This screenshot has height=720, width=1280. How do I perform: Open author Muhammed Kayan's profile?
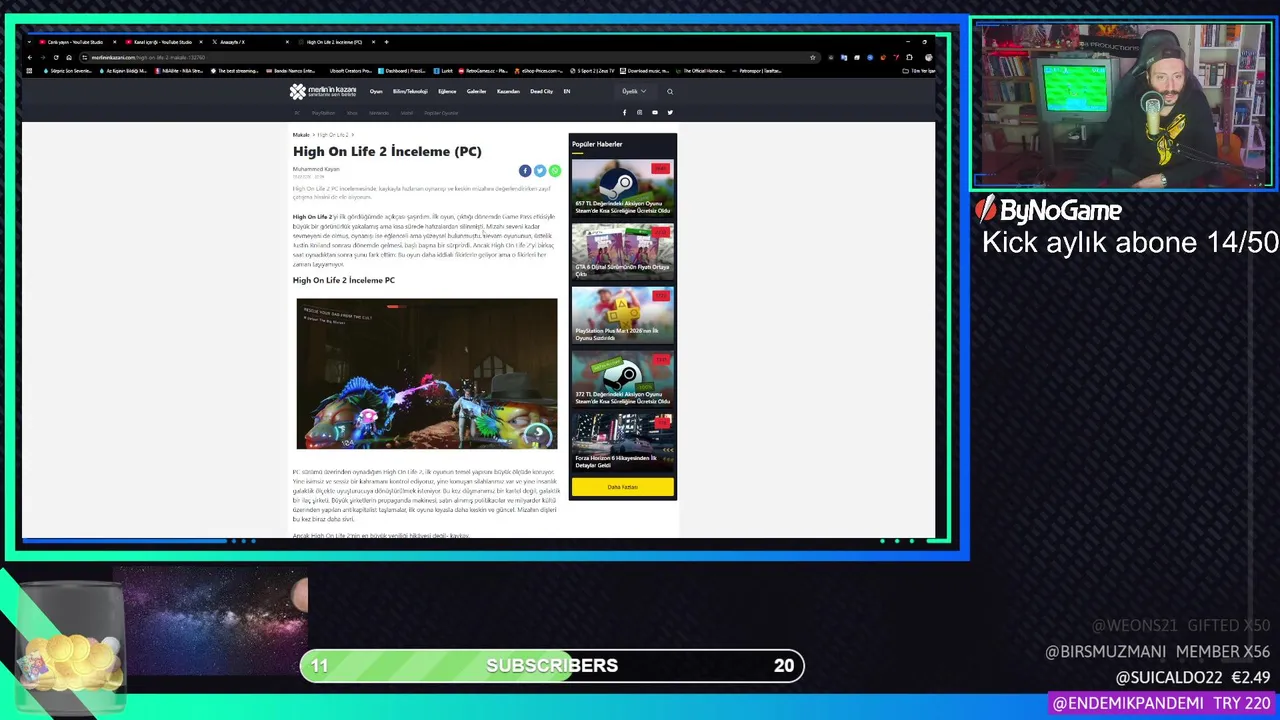point(316,169)
